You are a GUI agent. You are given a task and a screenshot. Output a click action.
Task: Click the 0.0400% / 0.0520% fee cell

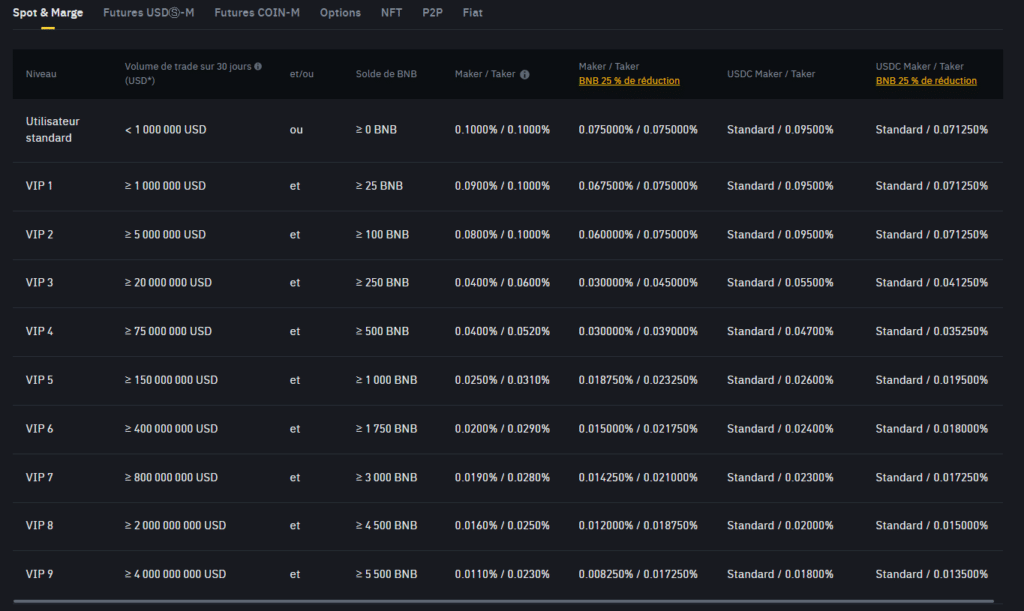(502, 331)
